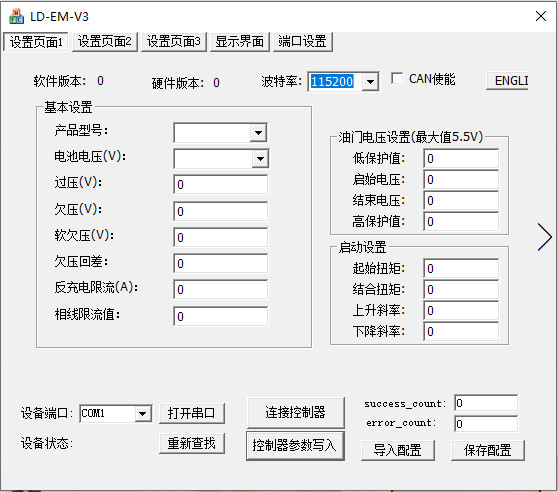
Task: Go to the 显示界面 tab
Action: pos(239,42)
